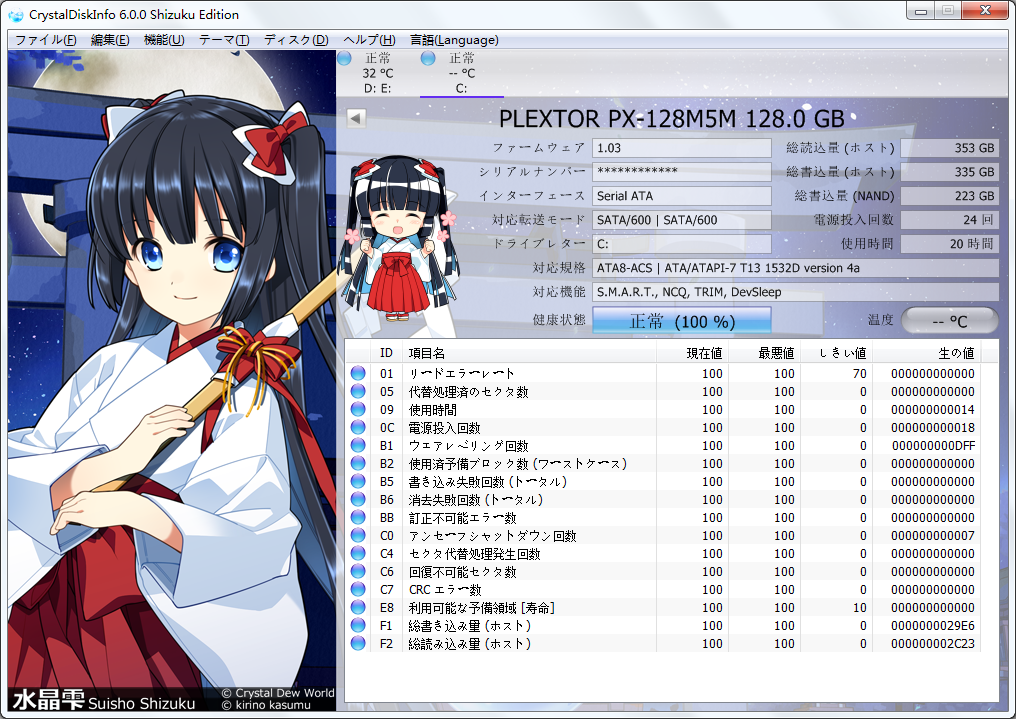Screen dimensions: 1016x719
Task: Click the temperature -- °C button
Action: coord(949,321)
